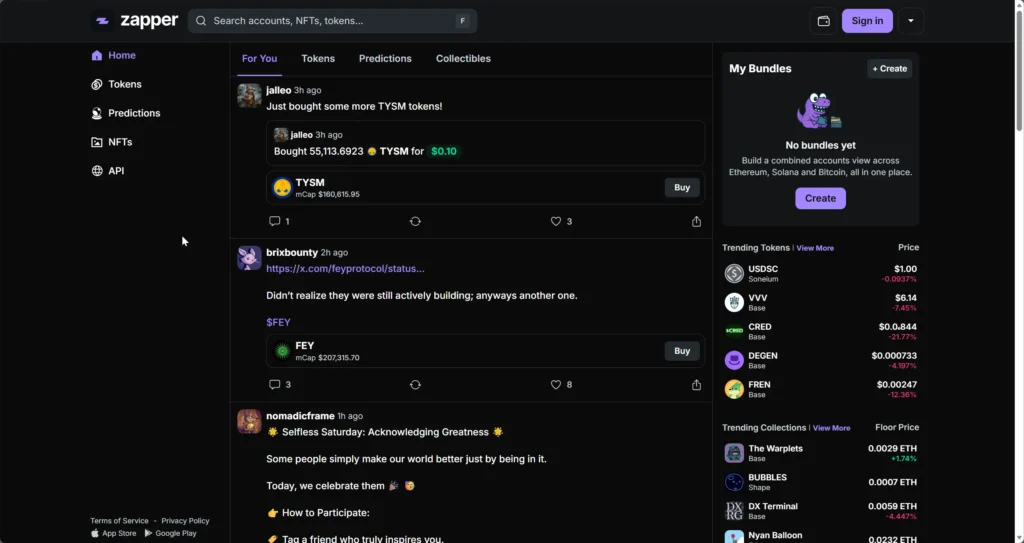Open The Warplets collection

pos(820,453)
